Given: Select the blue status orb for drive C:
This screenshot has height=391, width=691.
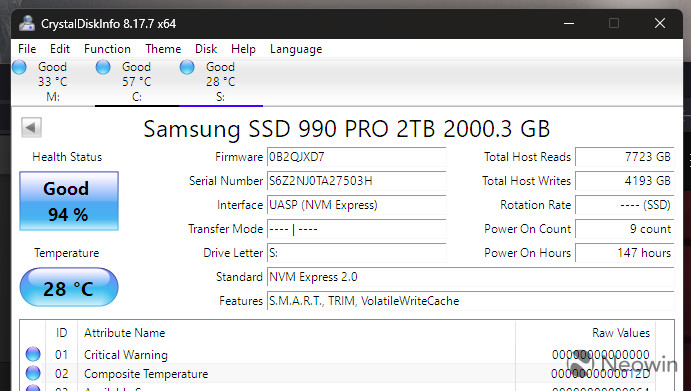Looking at the screenshot, I should (103, 67).
